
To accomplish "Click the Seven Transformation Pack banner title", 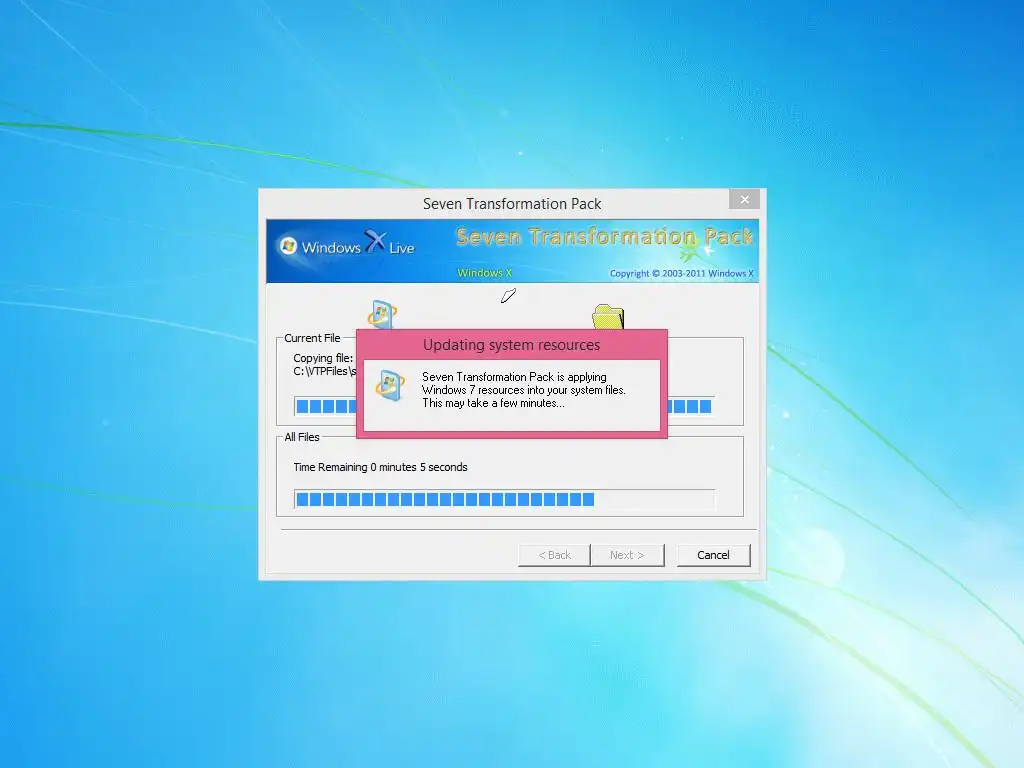I will [605, 236].
